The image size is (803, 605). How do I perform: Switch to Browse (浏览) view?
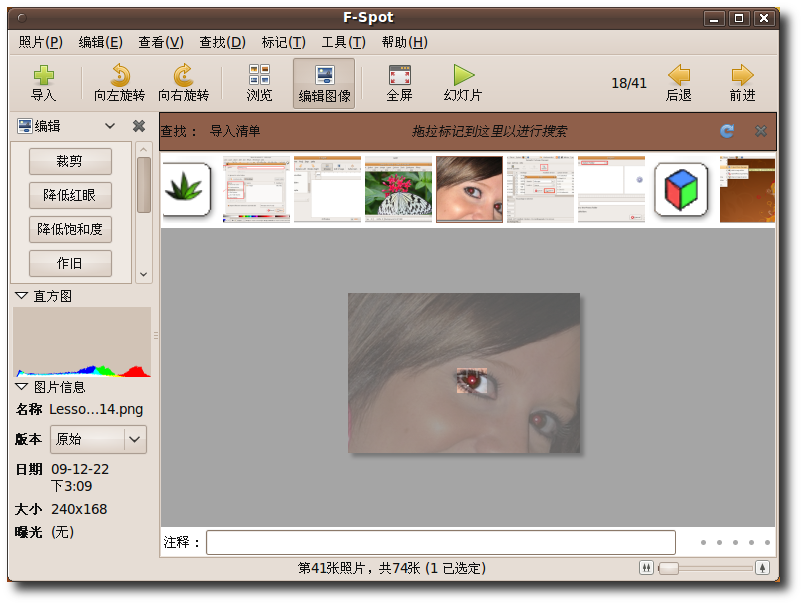coord(259,84)
